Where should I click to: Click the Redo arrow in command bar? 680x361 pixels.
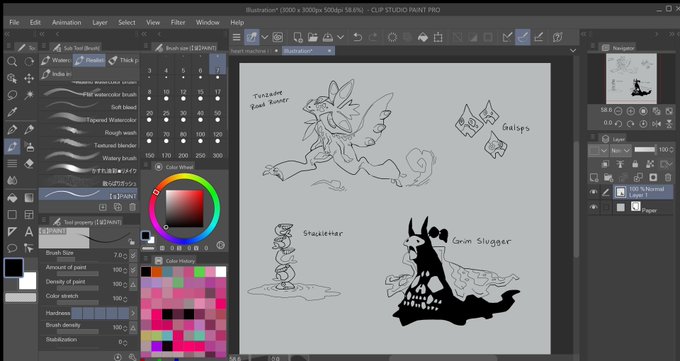(x=373, y=38)
